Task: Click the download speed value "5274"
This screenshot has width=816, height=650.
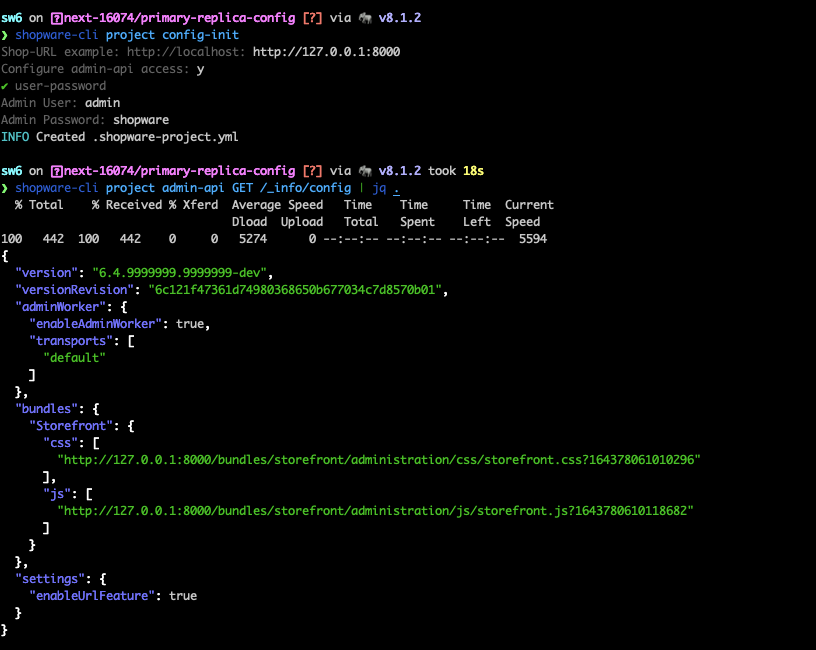Action: [x=253, y=239]
